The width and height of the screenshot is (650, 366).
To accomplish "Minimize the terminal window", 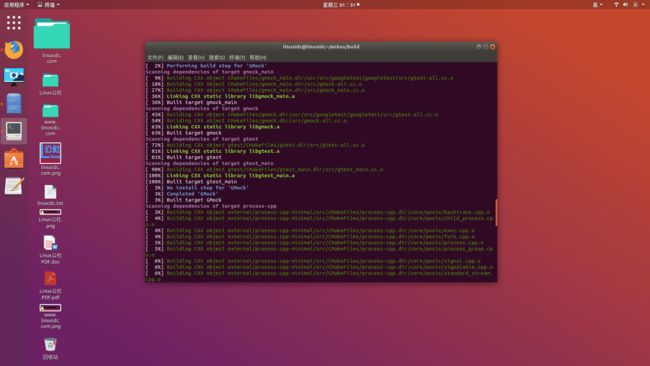I will (479, 46).
